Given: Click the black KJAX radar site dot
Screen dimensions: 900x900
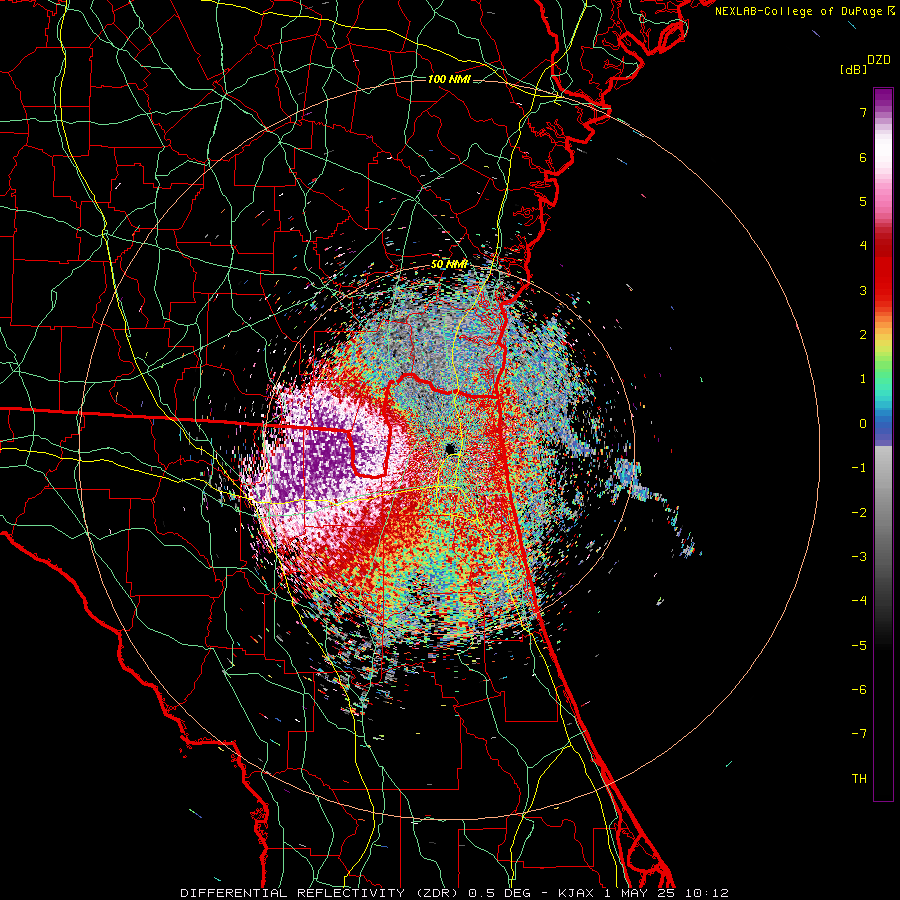Looking at the screenshot, I should click(449, 448).
